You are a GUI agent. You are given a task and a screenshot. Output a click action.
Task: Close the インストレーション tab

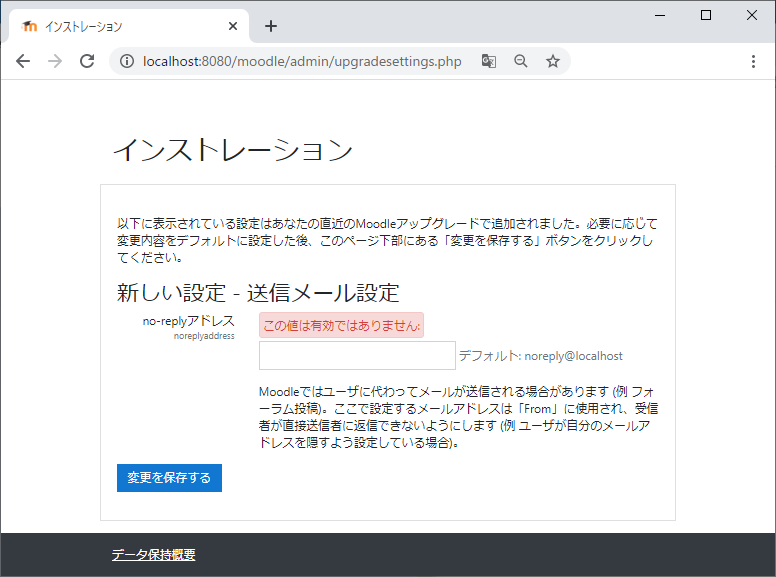click(x=233, y=26)
